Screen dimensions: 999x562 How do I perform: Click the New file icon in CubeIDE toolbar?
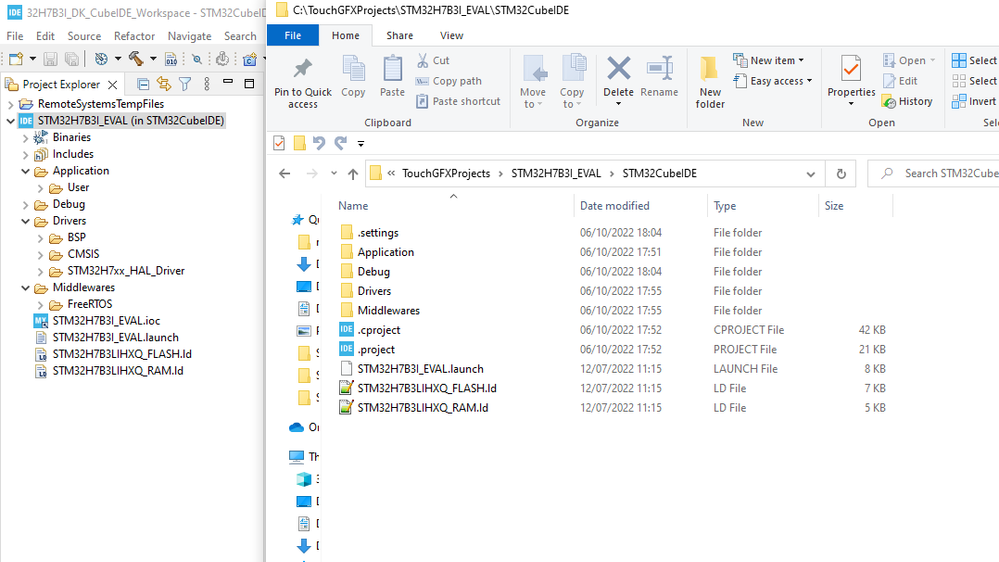pyautogui.click(x=16, y=59)
